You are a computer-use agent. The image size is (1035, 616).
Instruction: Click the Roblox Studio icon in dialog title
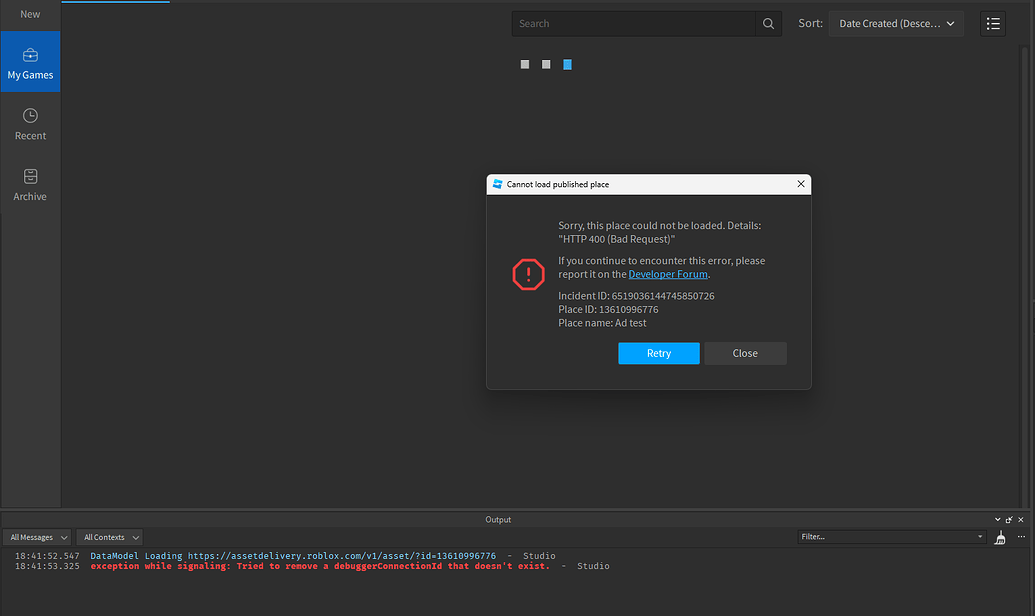pos(498,184)
